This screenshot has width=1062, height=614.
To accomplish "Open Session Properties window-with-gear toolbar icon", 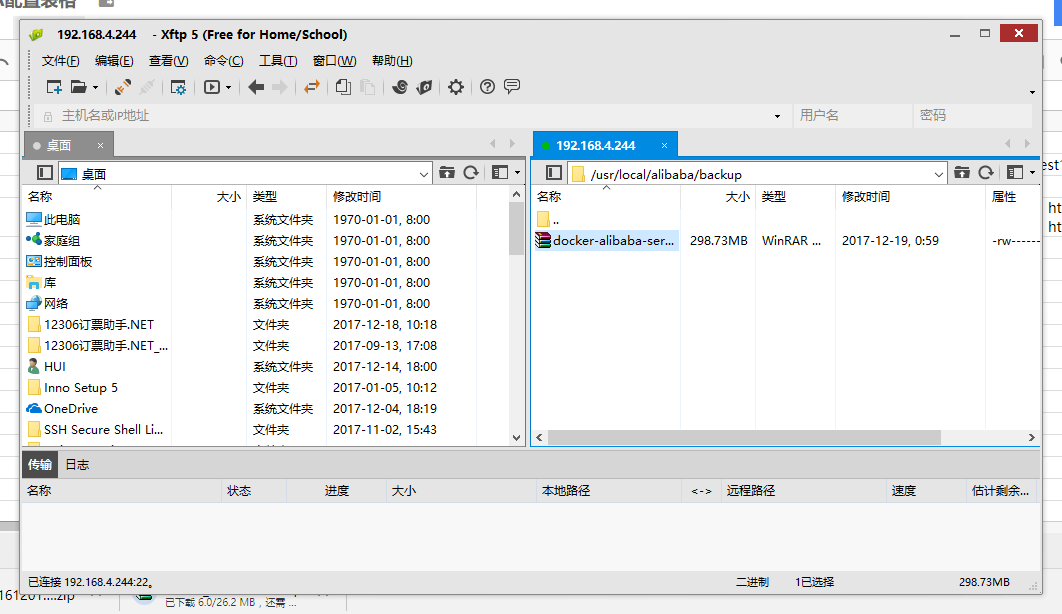I will [x=178, y=87].
